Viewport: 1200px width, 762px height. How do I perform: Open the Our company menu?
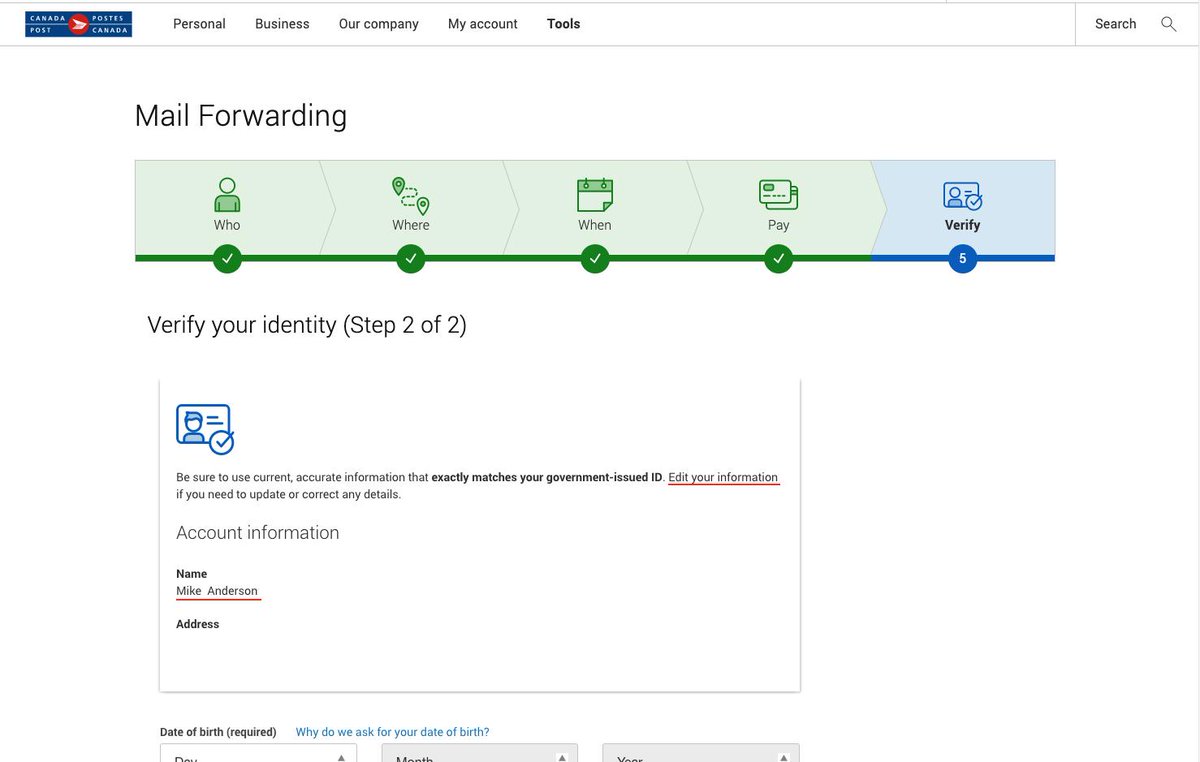379,23
